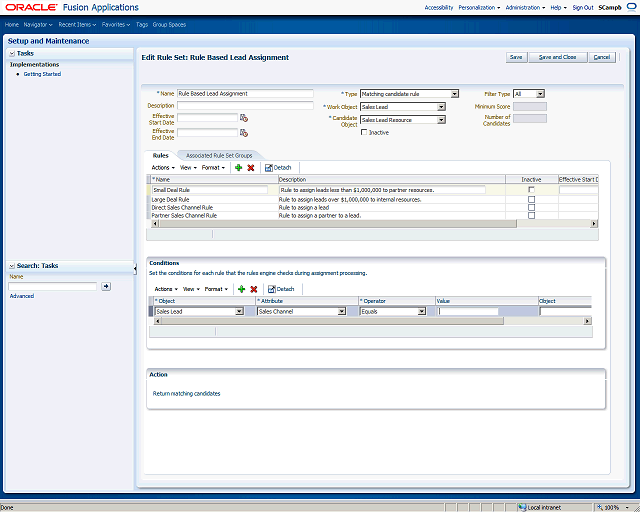Screen dimensions: 640x512
Task: Click the Oracle logo
Action: pyautogui.click(x=31, y=7)
